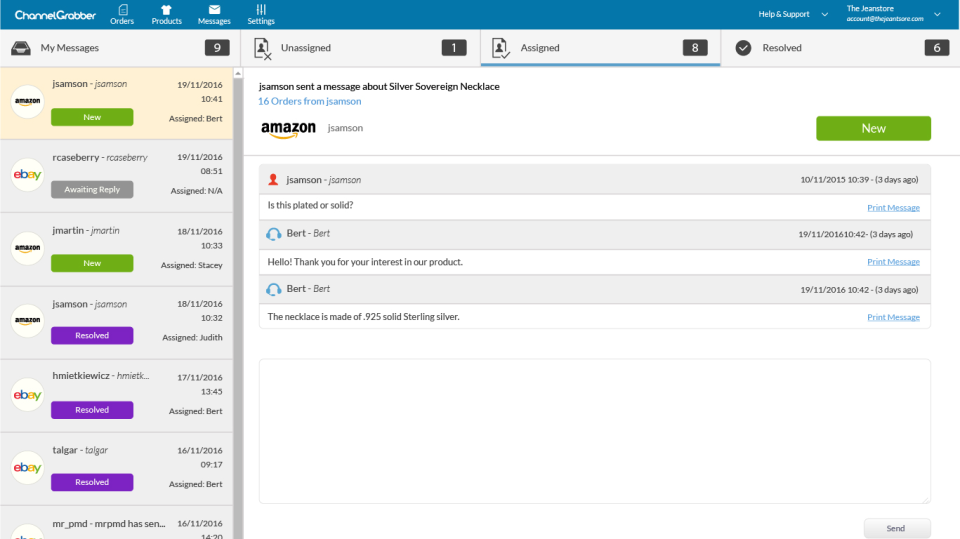
Task: Open the Orders section icon
Action: point(122,10)
